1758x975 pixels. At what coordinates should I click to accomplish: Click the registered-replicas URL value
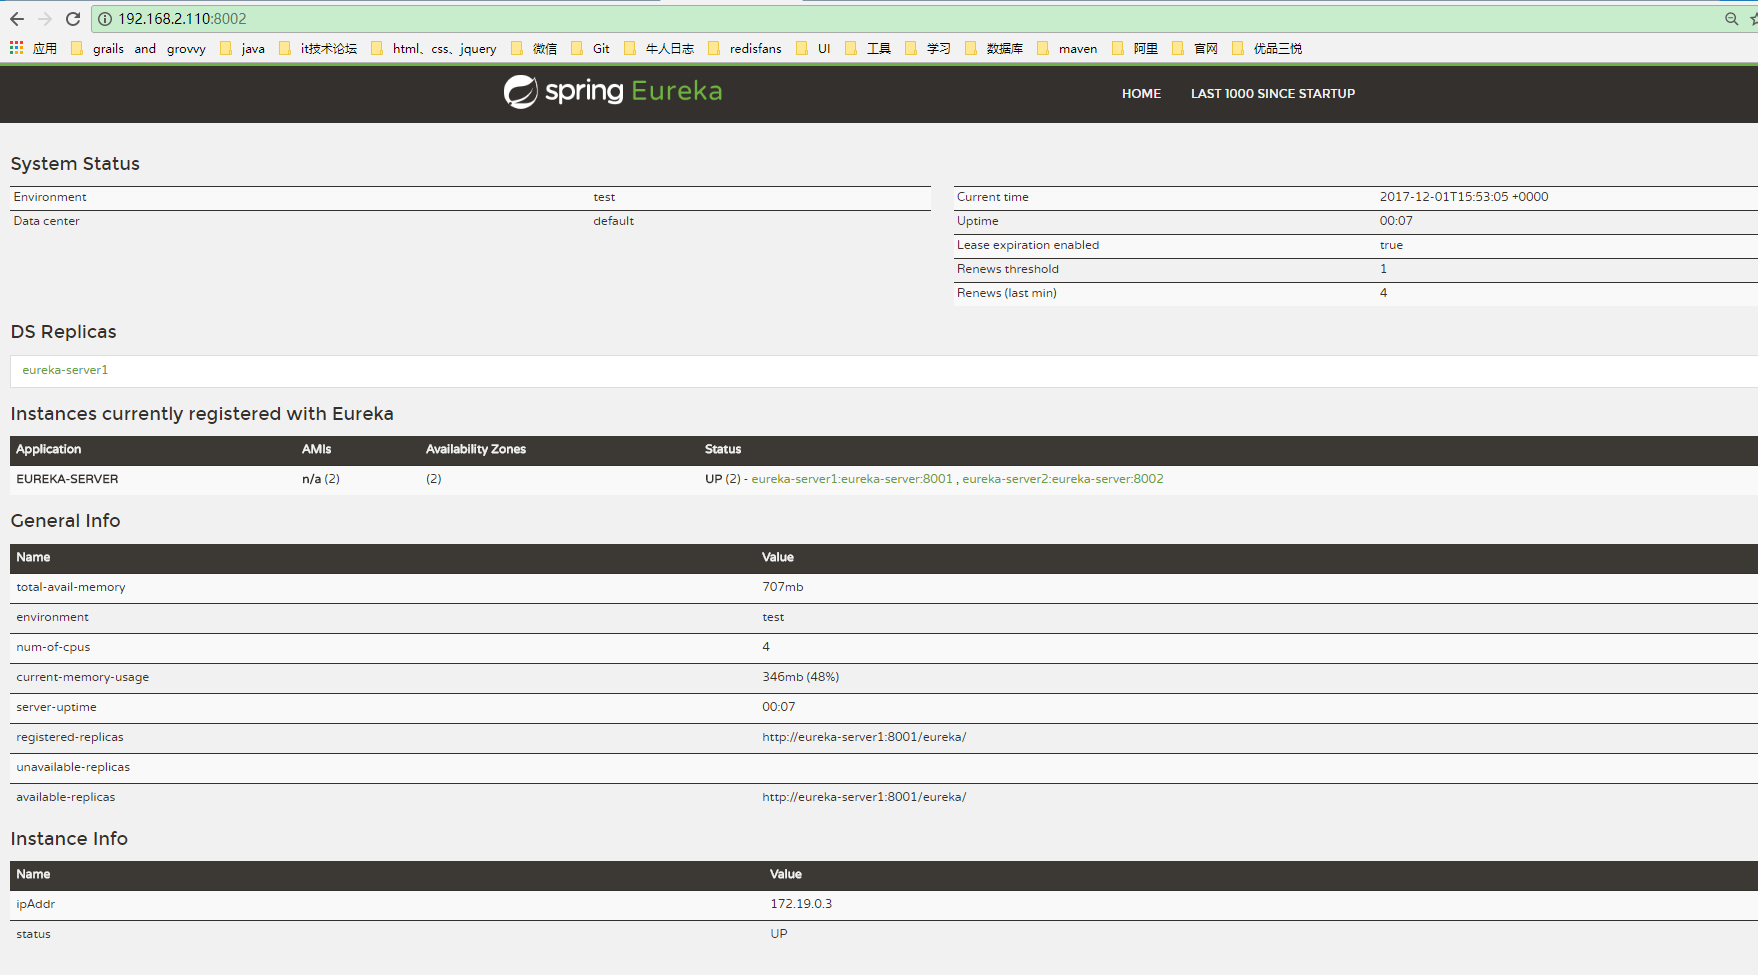click(864, 737)
